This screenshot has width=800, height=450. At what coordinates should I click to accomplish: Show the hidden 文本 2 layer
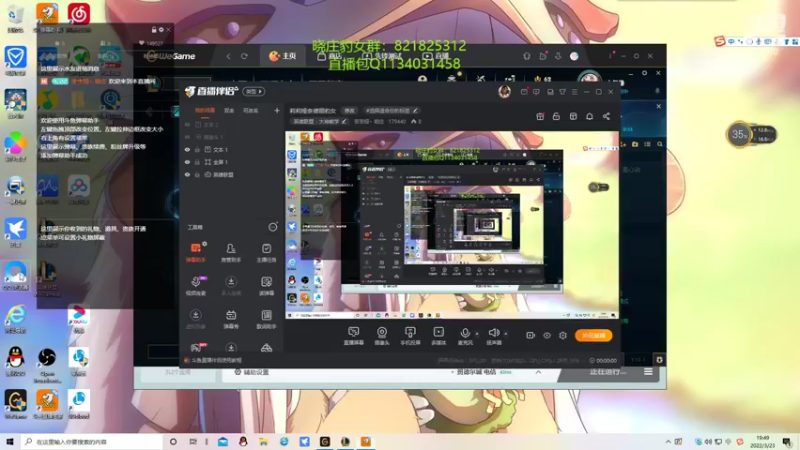click(x=187, y=124)
